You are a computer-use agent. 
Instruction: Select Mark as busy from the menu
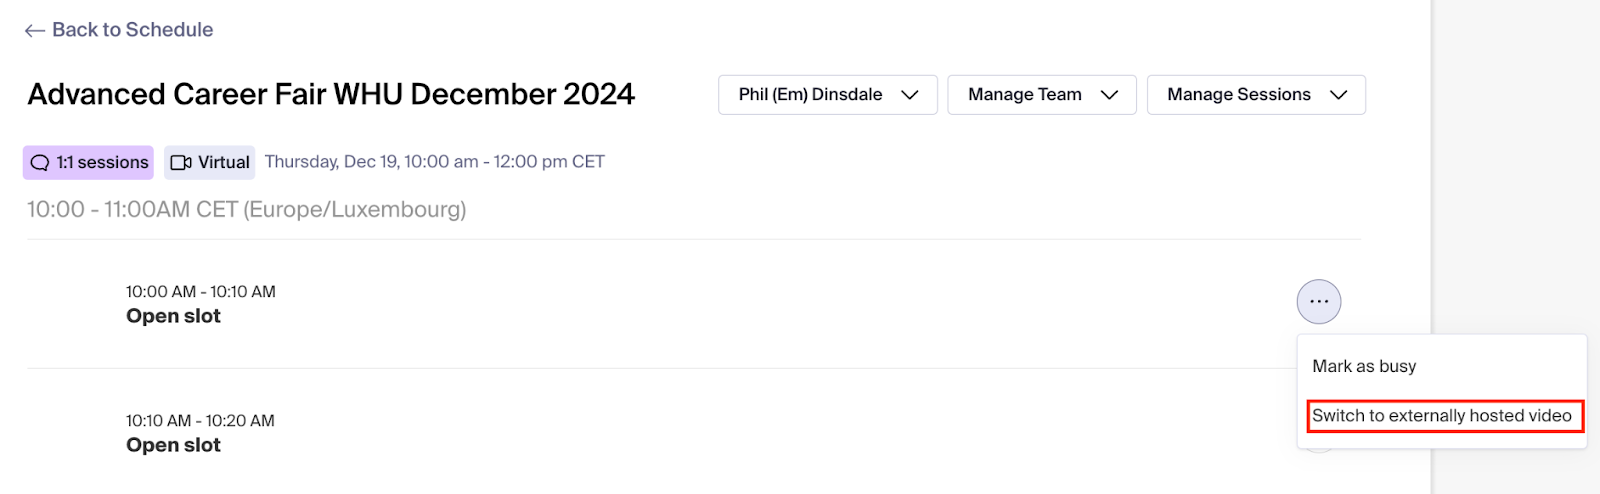point(1364,366)
